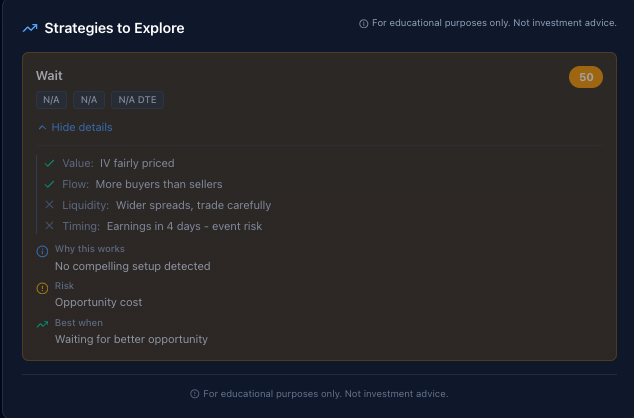Click the X icon beside Timing
Image resolution: width=634 pixels, height=418 pixels.
point(49,226)
